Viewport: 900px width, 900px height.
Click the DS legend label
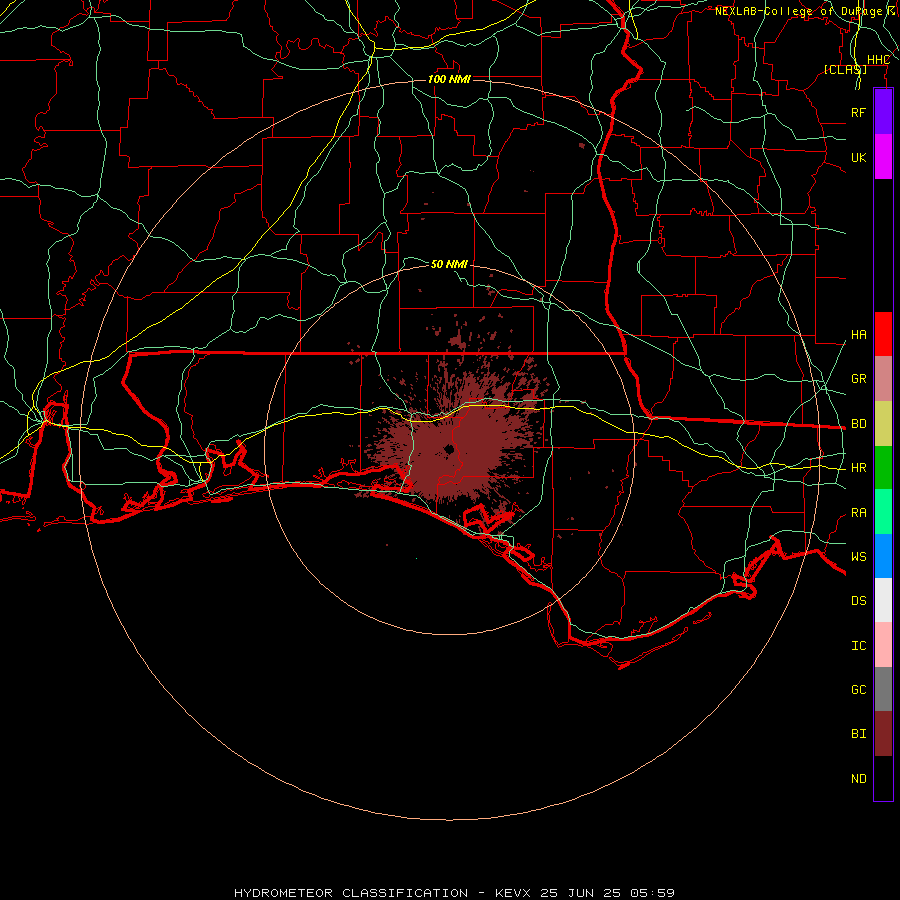tap(858, 601)
